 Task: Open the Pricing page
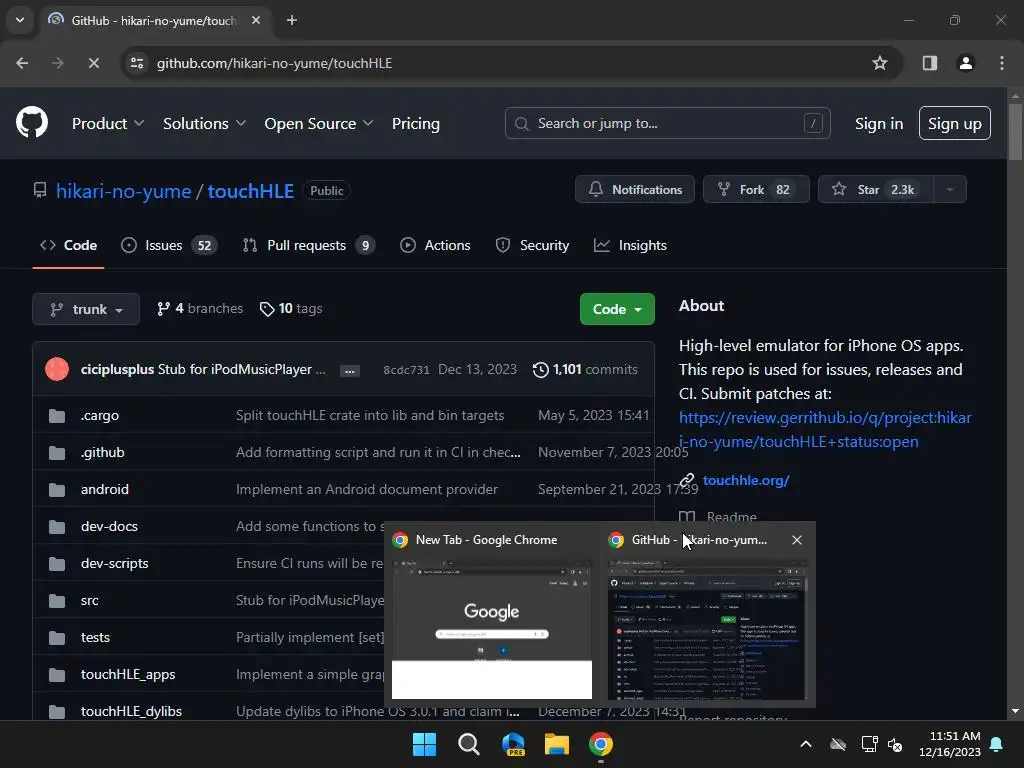[415, 123]
